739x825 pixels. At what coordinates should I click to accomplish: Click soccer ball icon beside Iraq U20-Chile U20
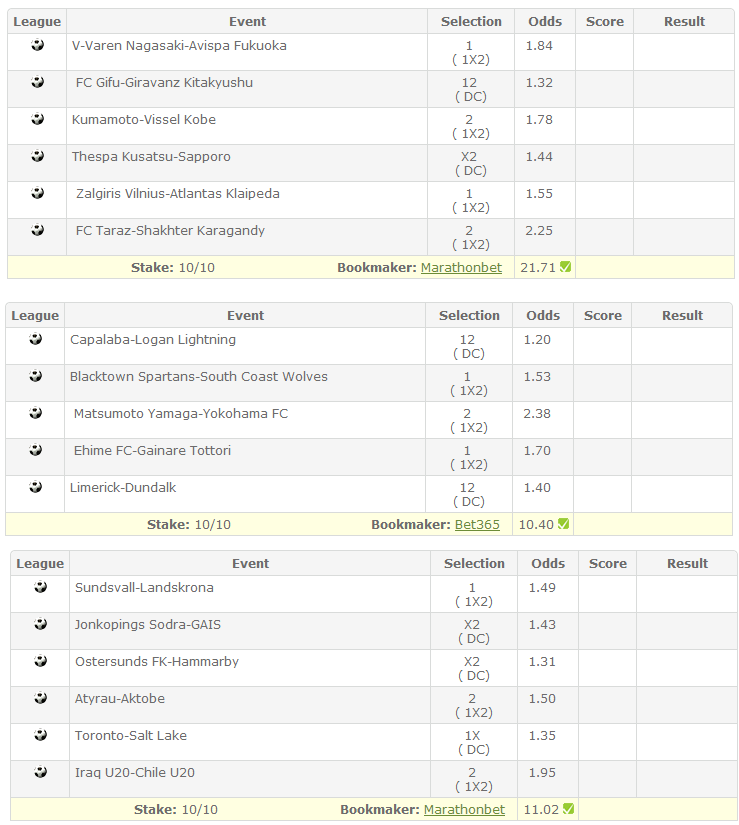(41, 772)
